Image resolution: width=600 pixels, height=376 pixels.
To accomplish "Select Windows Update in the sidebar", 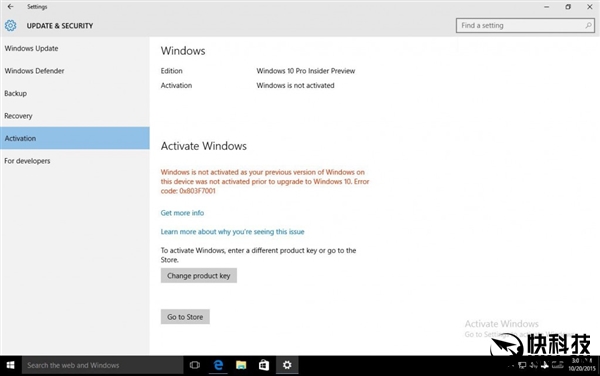I will pos(75,49).
